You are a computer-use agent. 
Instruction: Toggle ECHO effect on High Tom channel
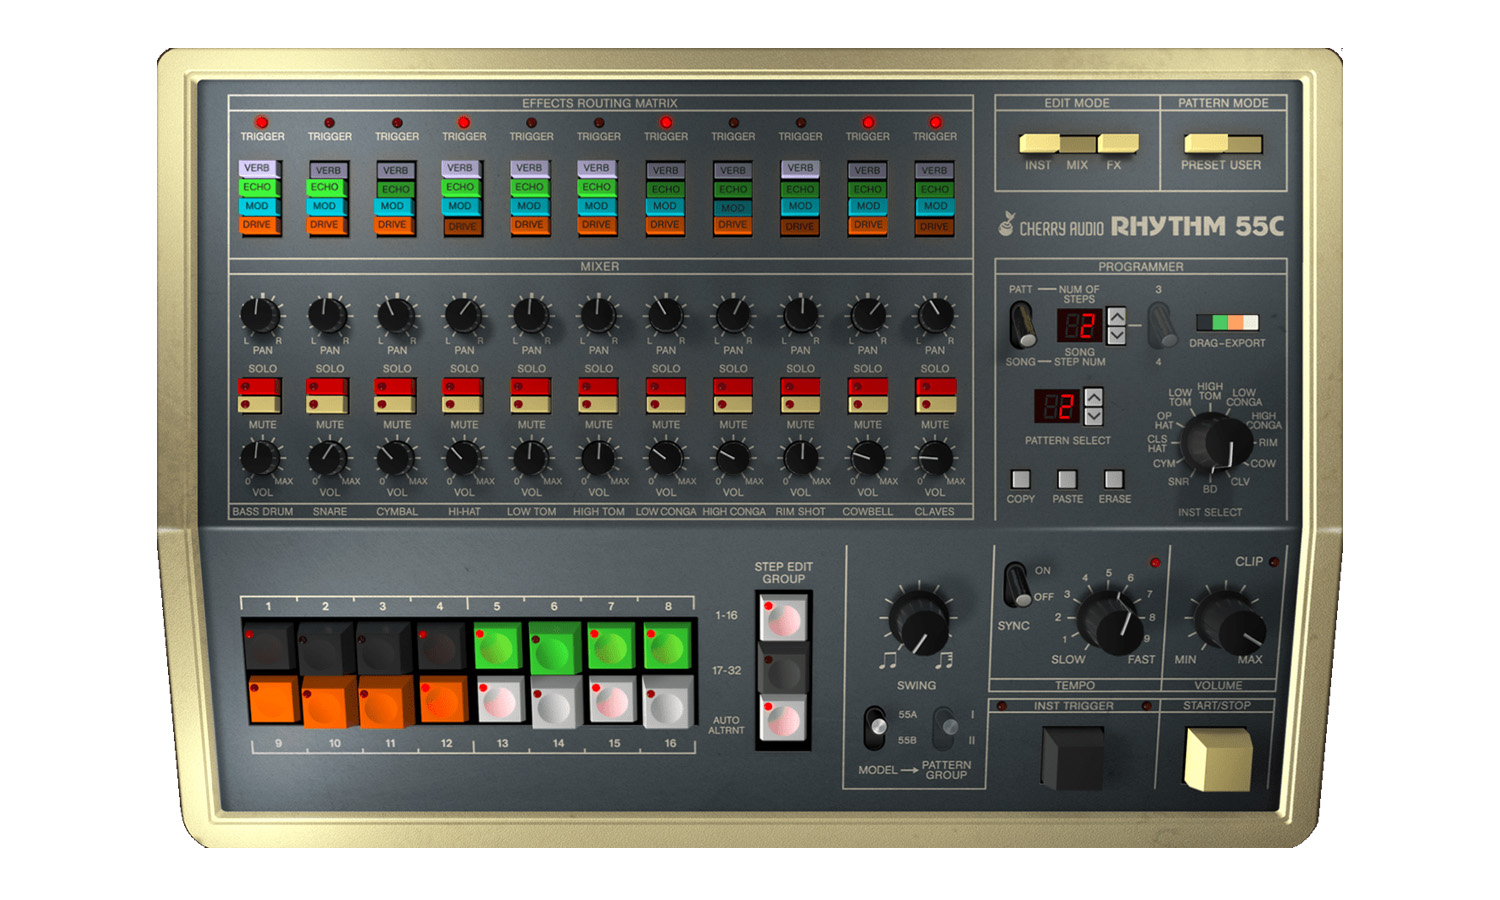click(x=596, y=187)
